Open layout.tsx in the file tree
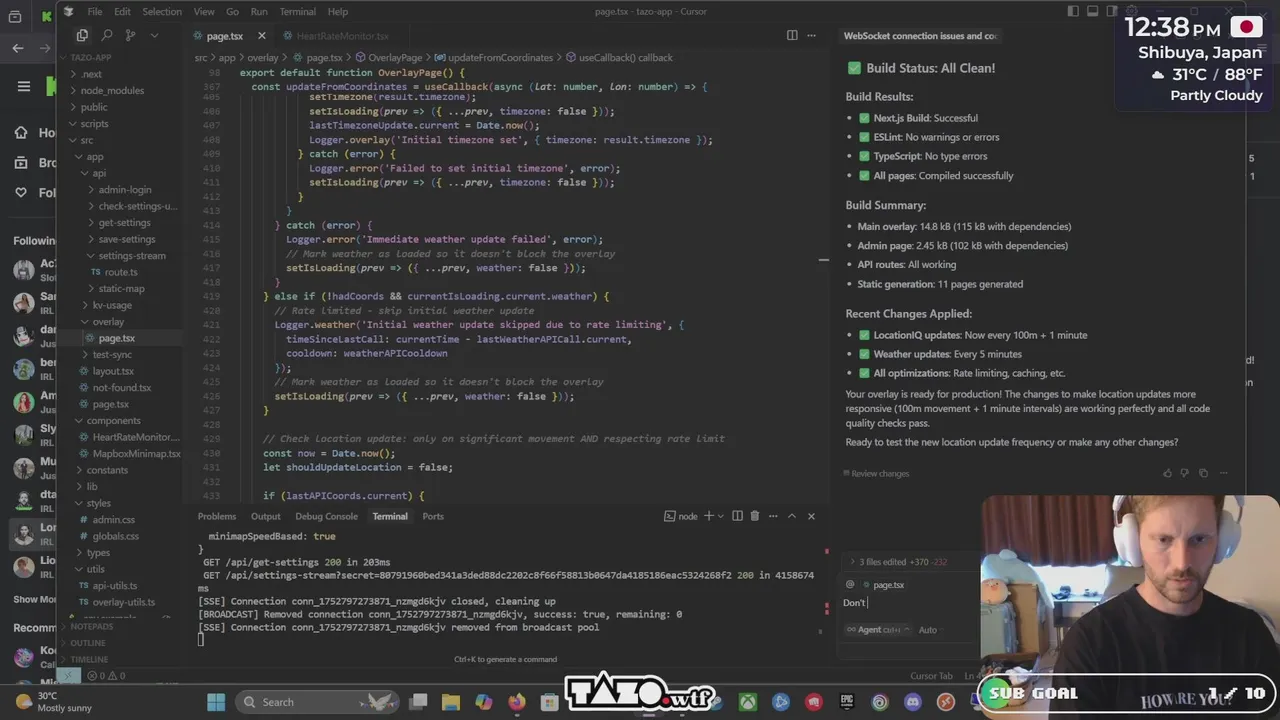Image resolution: width=1280 pixels, height=720 pixels. tap(113, 371)
